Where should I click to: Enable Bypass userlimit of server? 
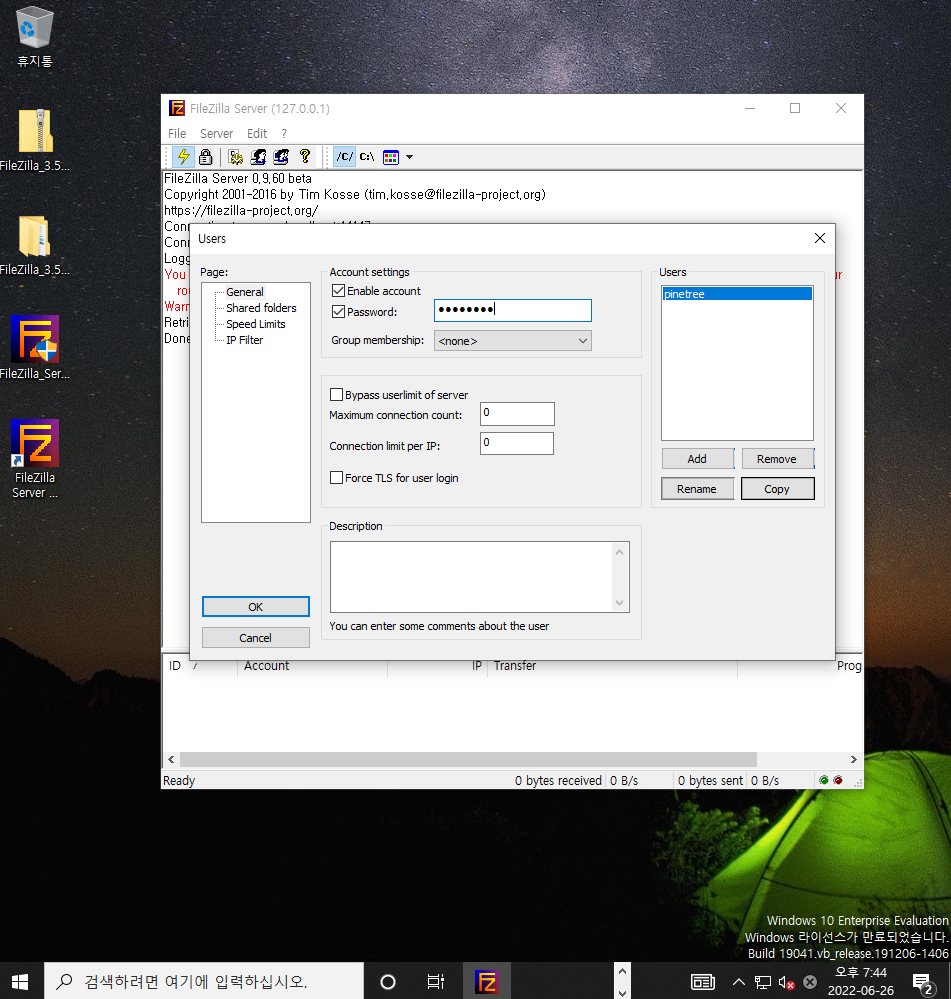[x=337, y=394]
